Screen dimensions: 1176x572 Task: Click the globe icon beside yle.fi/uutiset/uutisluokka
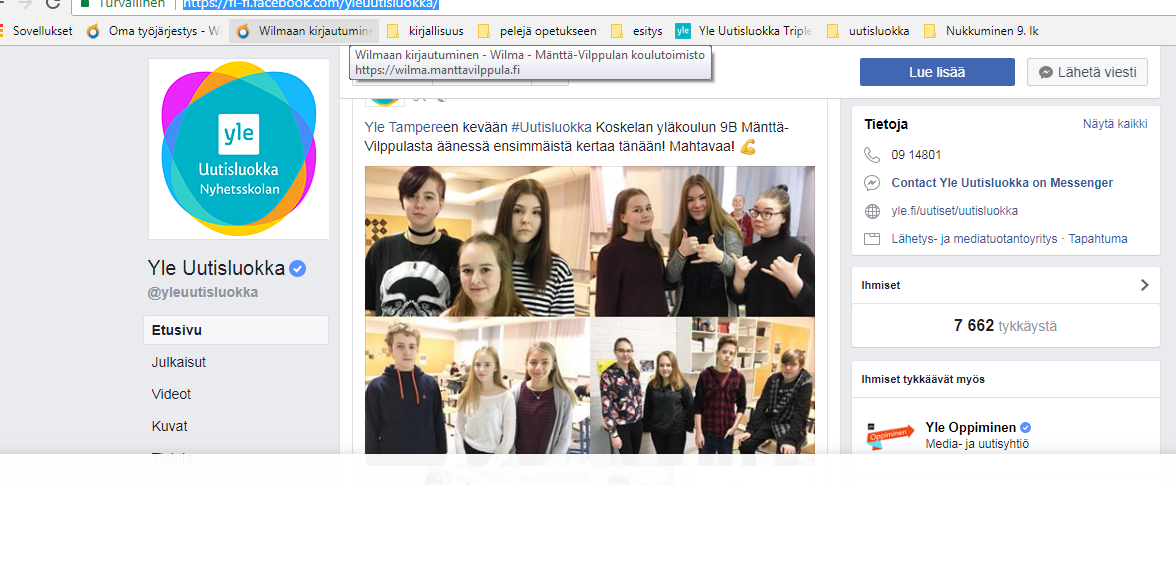coord(872,211)
